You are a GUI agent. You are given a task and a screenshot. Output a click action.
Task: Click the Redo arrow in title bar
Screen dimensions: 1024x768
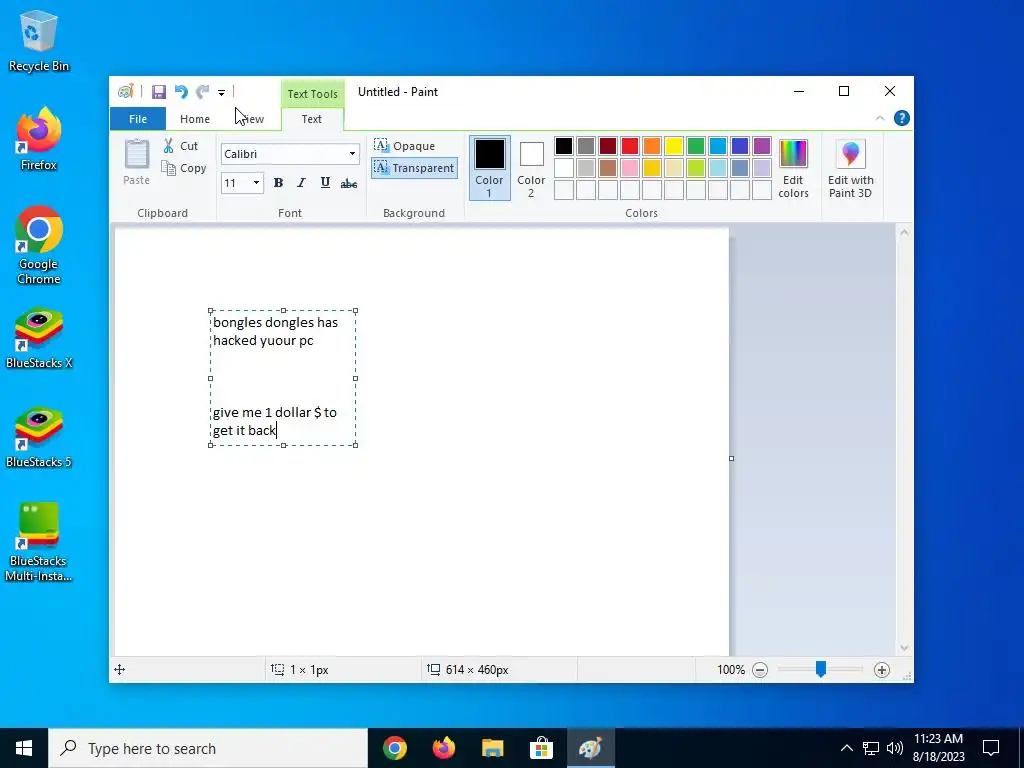coord(202,92)
